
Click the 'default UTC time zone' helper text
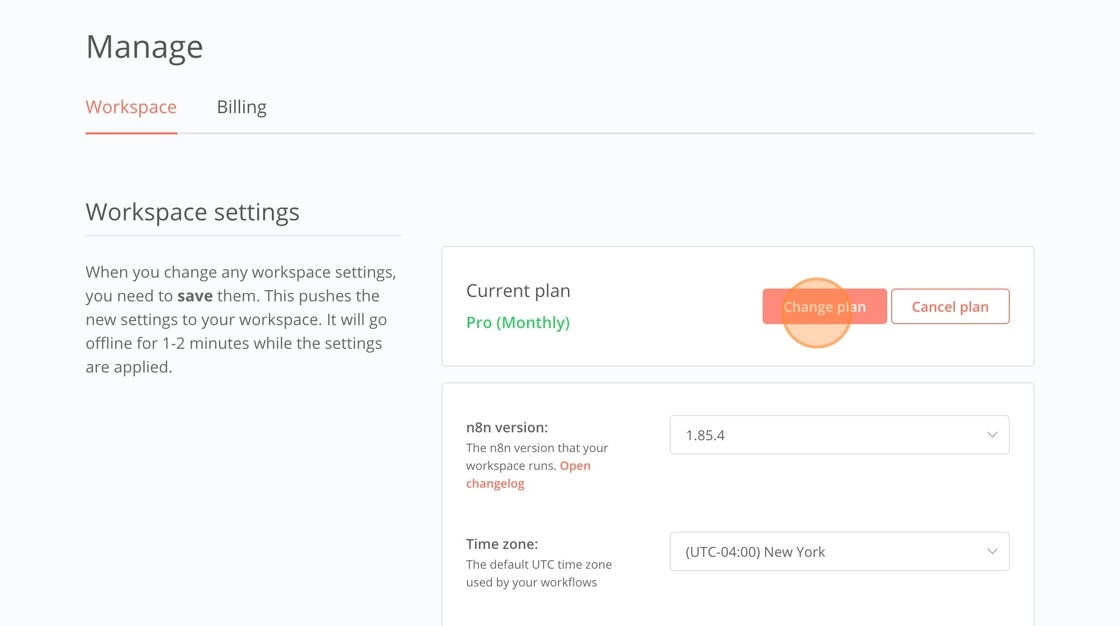tap(538, 573)
